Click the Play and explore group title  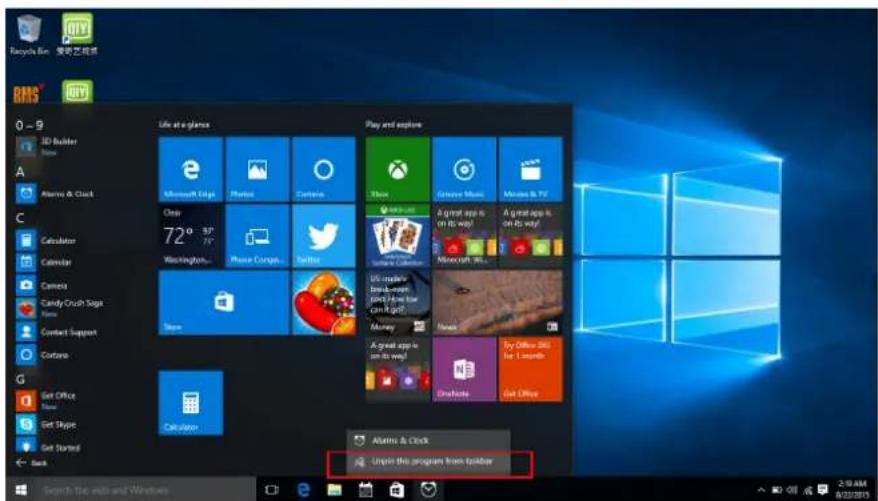click(394, 124)
